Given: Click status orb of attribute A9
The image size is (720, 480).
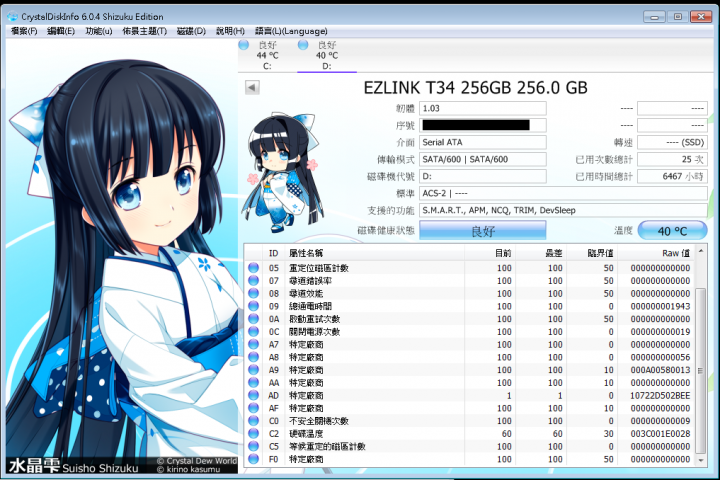Looking at the screenshot, I should pyautogui.click(x=253, y=370).
